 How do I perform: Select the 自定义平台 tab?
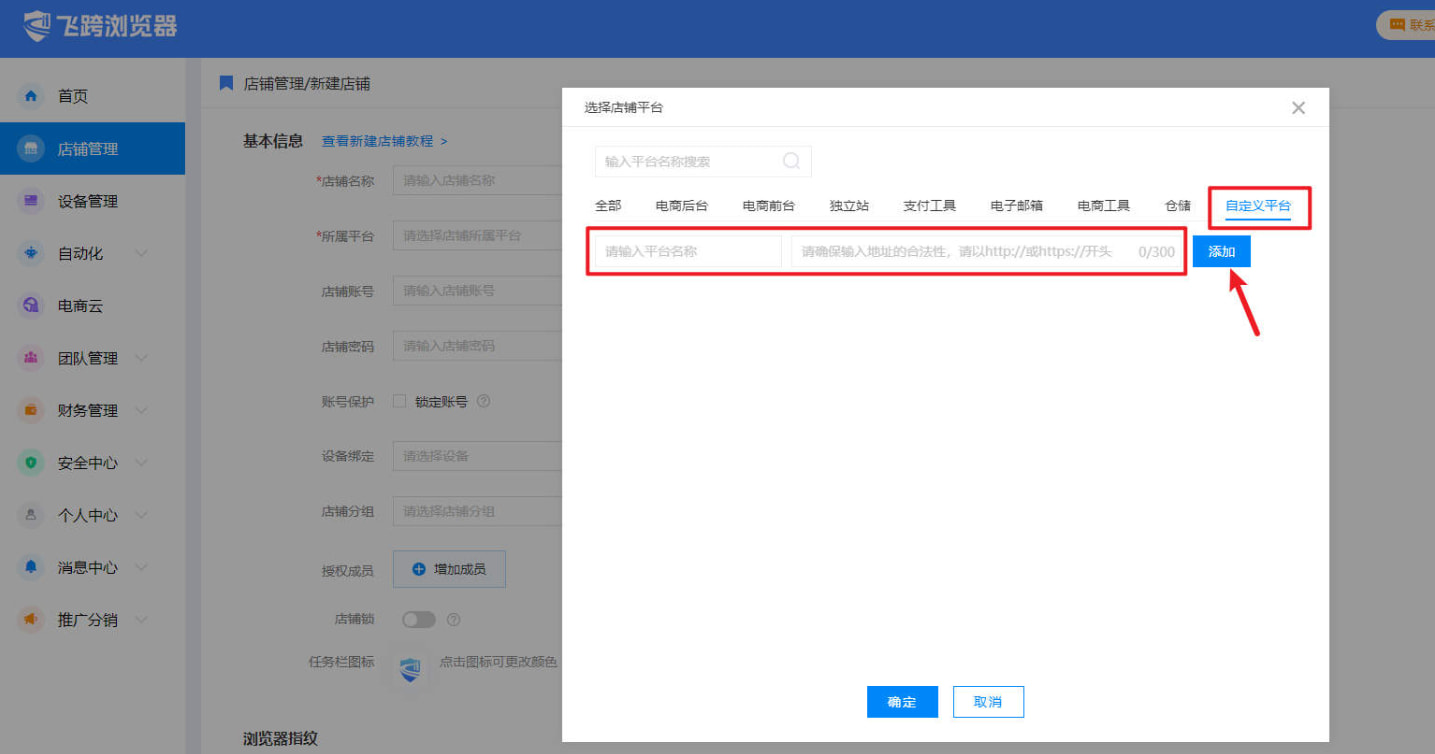coord(1258,206)
